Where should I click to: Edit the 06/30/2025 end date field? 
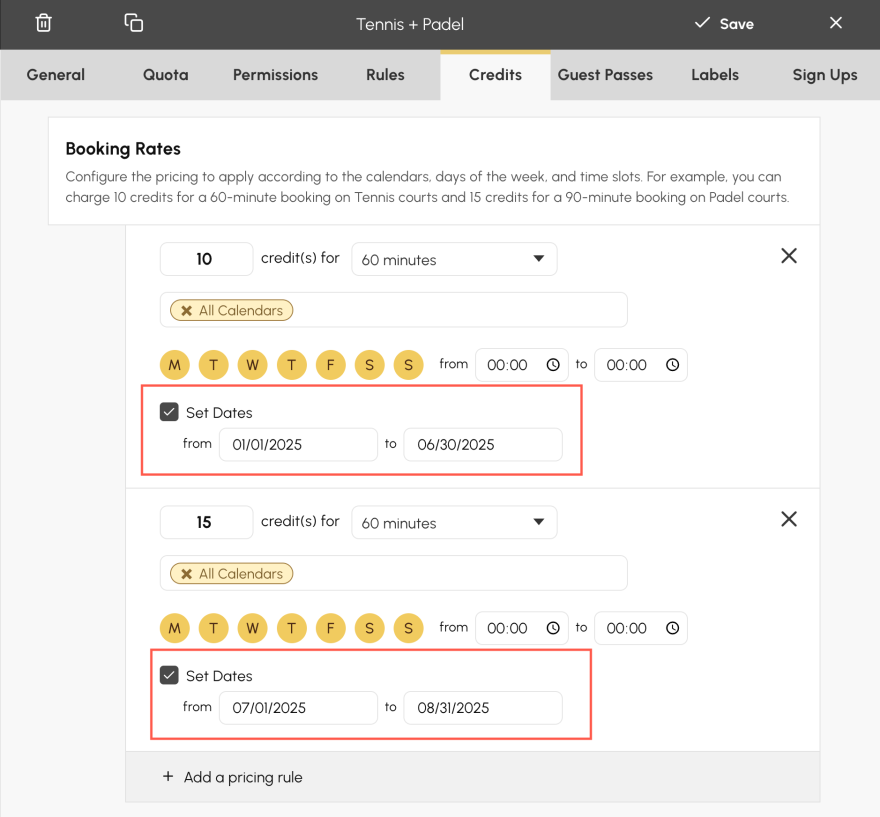(x=483, y=444)
